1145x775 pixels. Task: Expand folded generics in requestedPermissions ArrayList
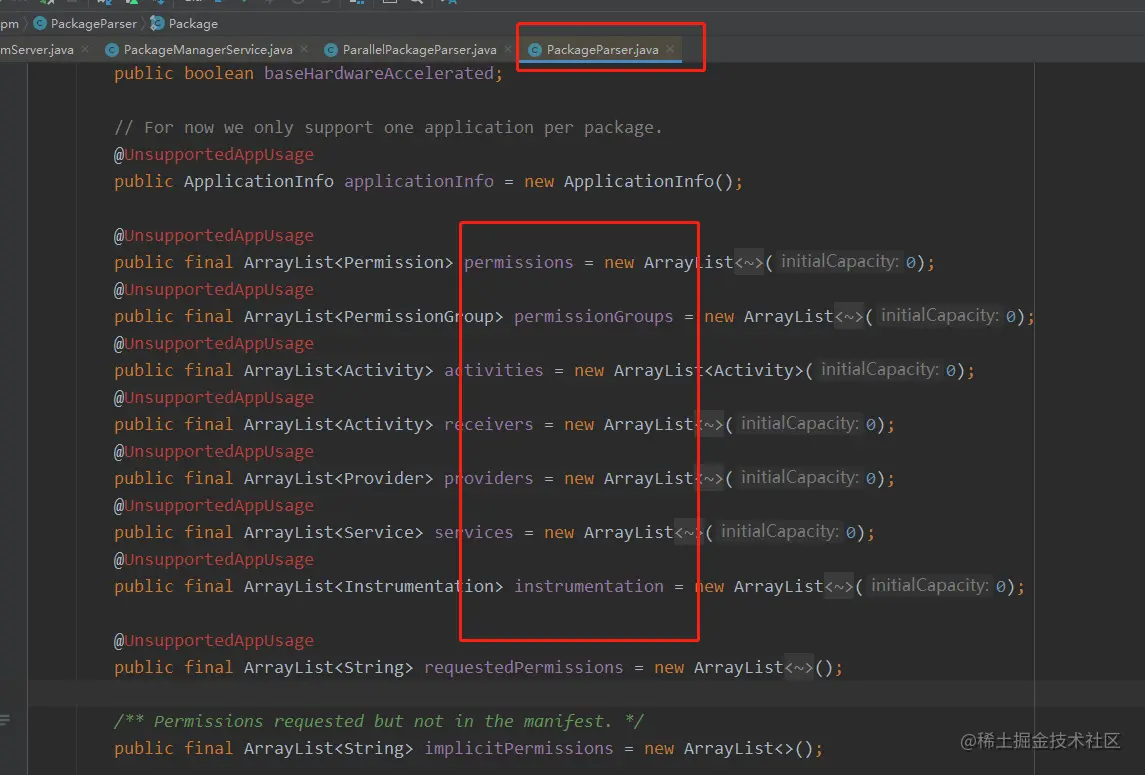[799, 668]
